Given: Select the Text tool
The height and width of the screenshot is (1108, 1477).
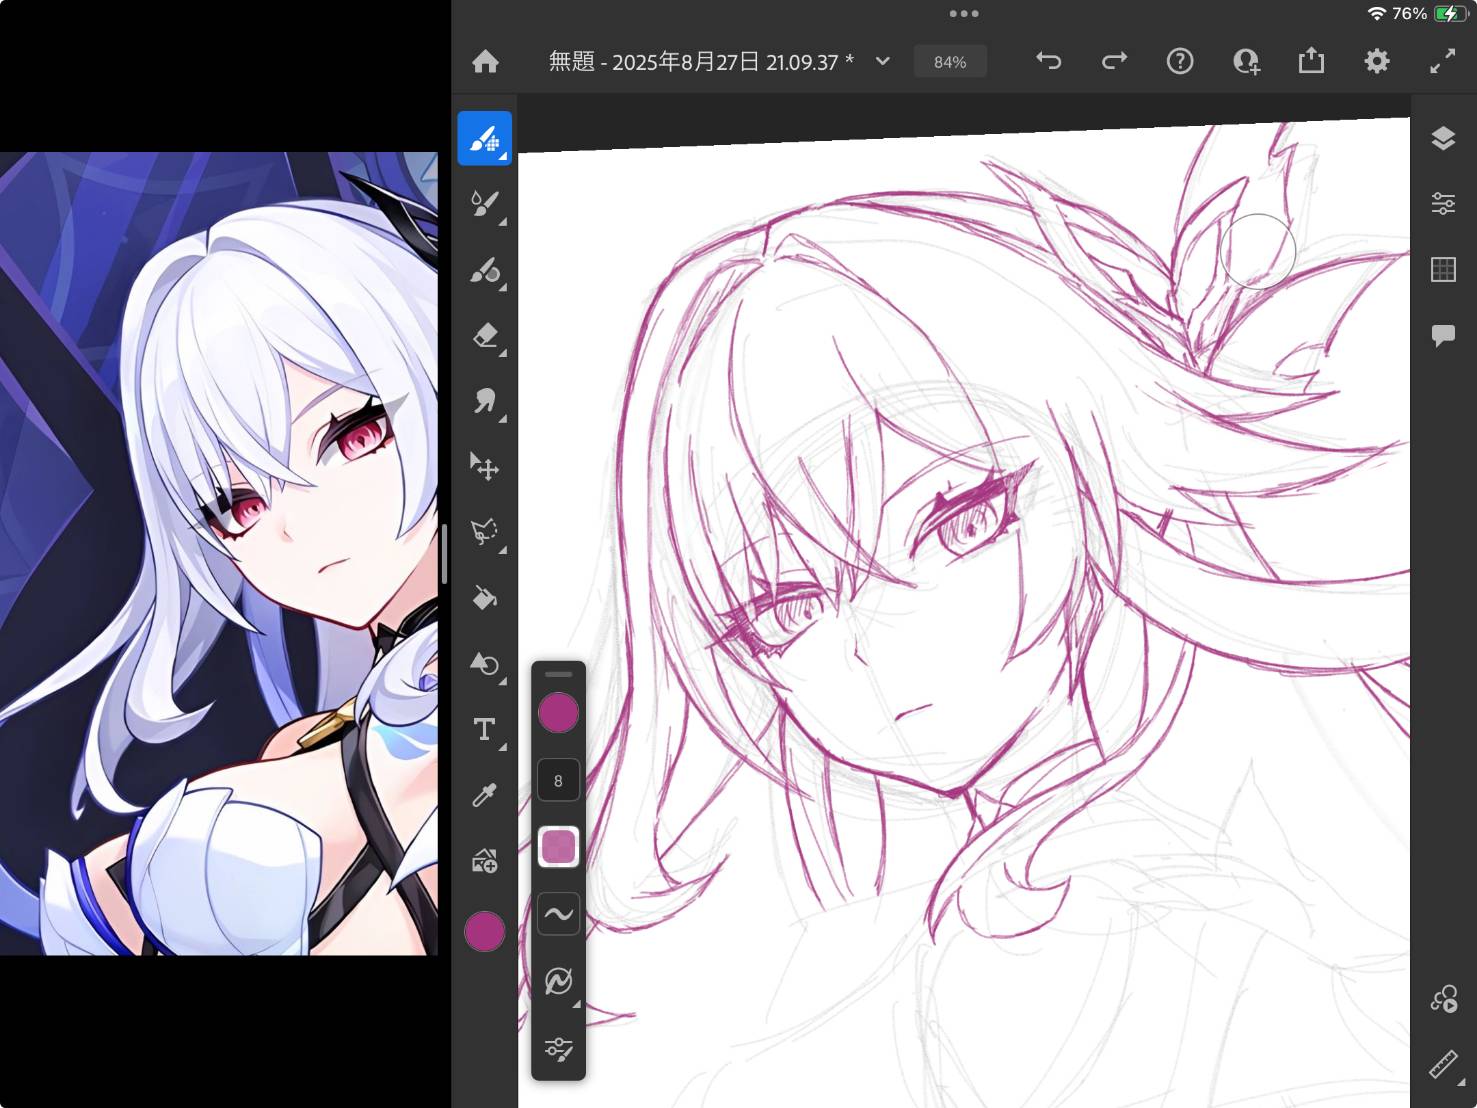Looking at the screenshot, I should pos(483,731).
